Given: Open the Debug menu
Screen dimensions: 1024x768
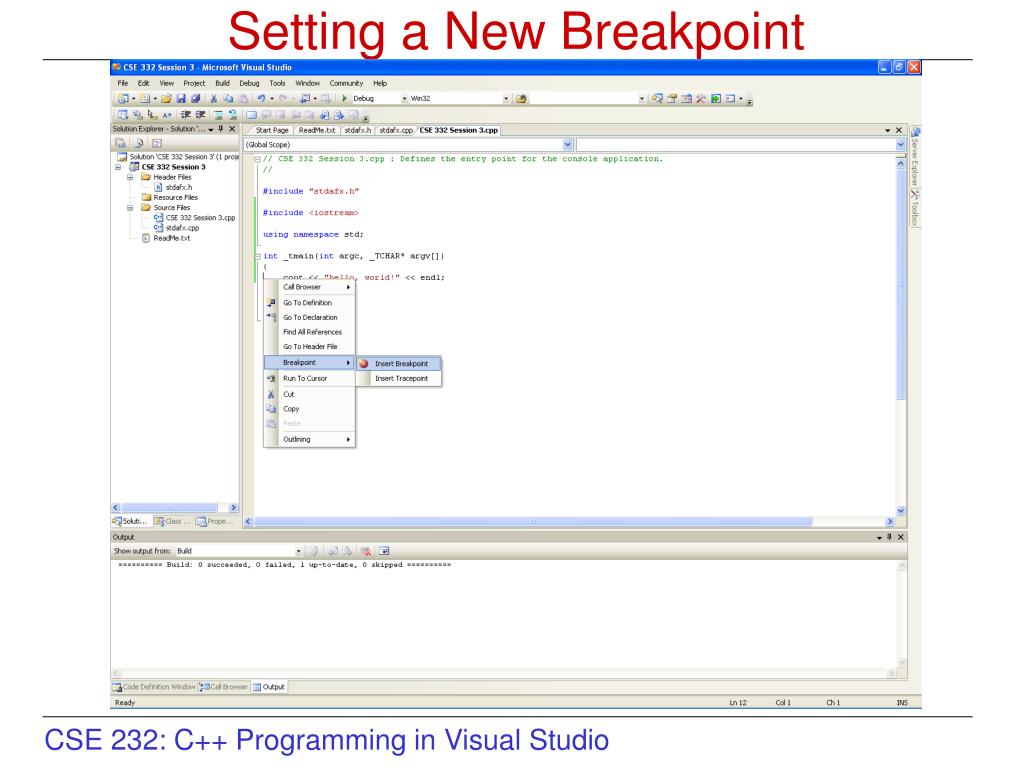Looking at the screenshot, I should [249, 83].
